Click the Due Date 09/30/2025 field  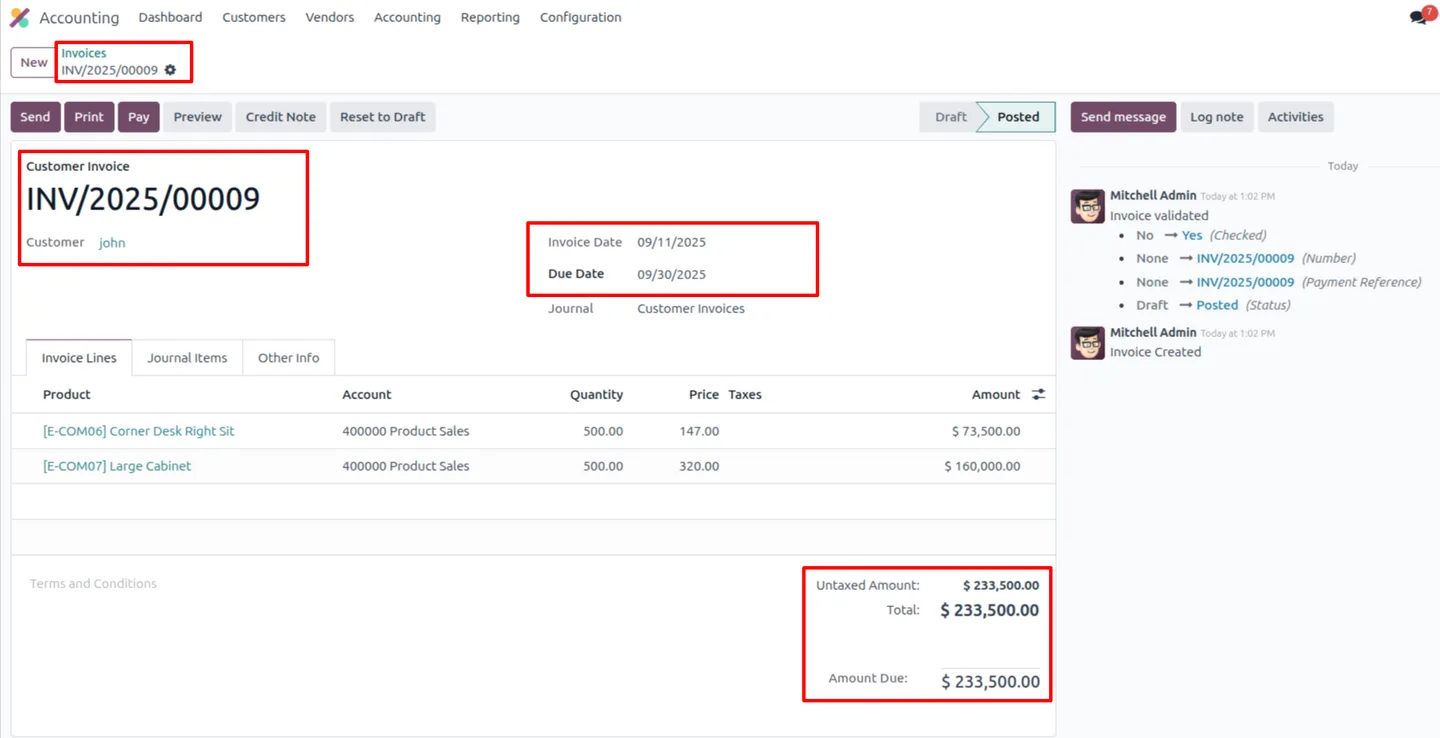(x=672, y=274)
